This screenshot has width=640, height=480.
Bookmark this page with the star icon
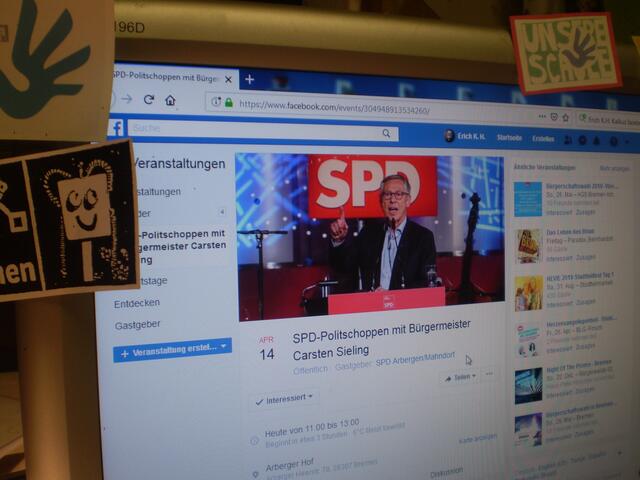point(566,118)
